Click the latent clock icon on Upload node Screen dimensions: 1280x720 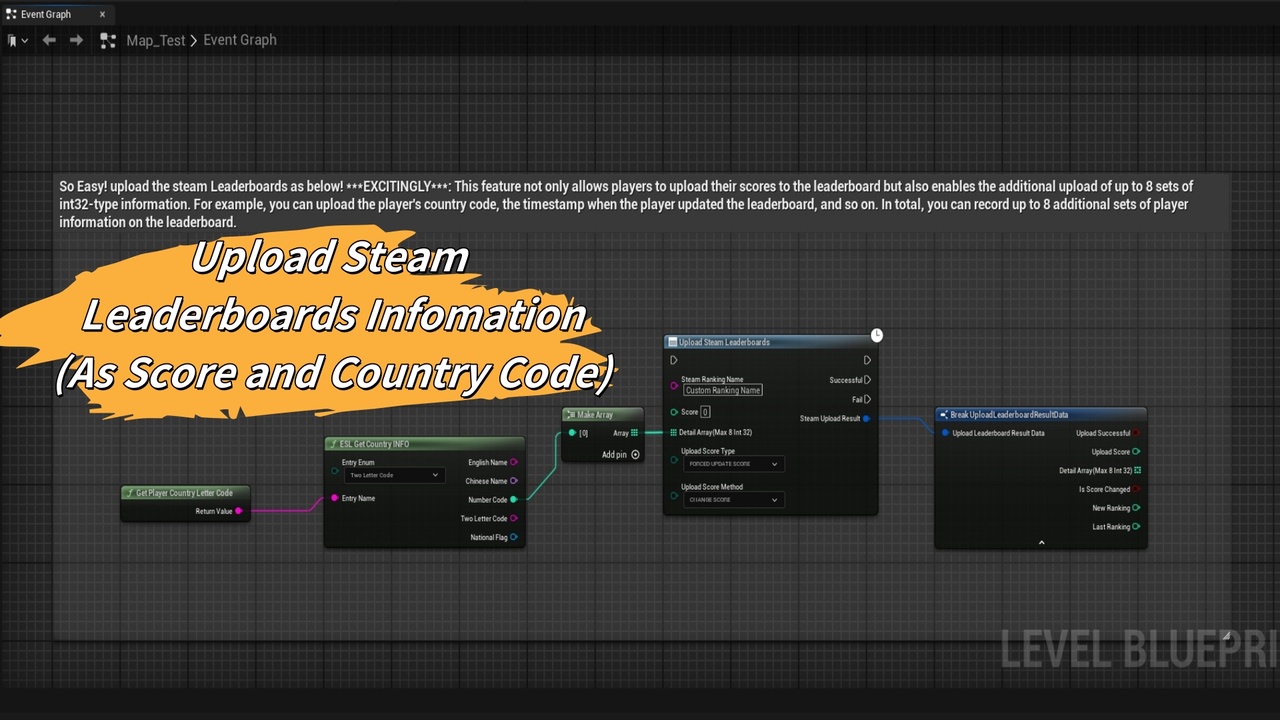(x=877, y=335)
